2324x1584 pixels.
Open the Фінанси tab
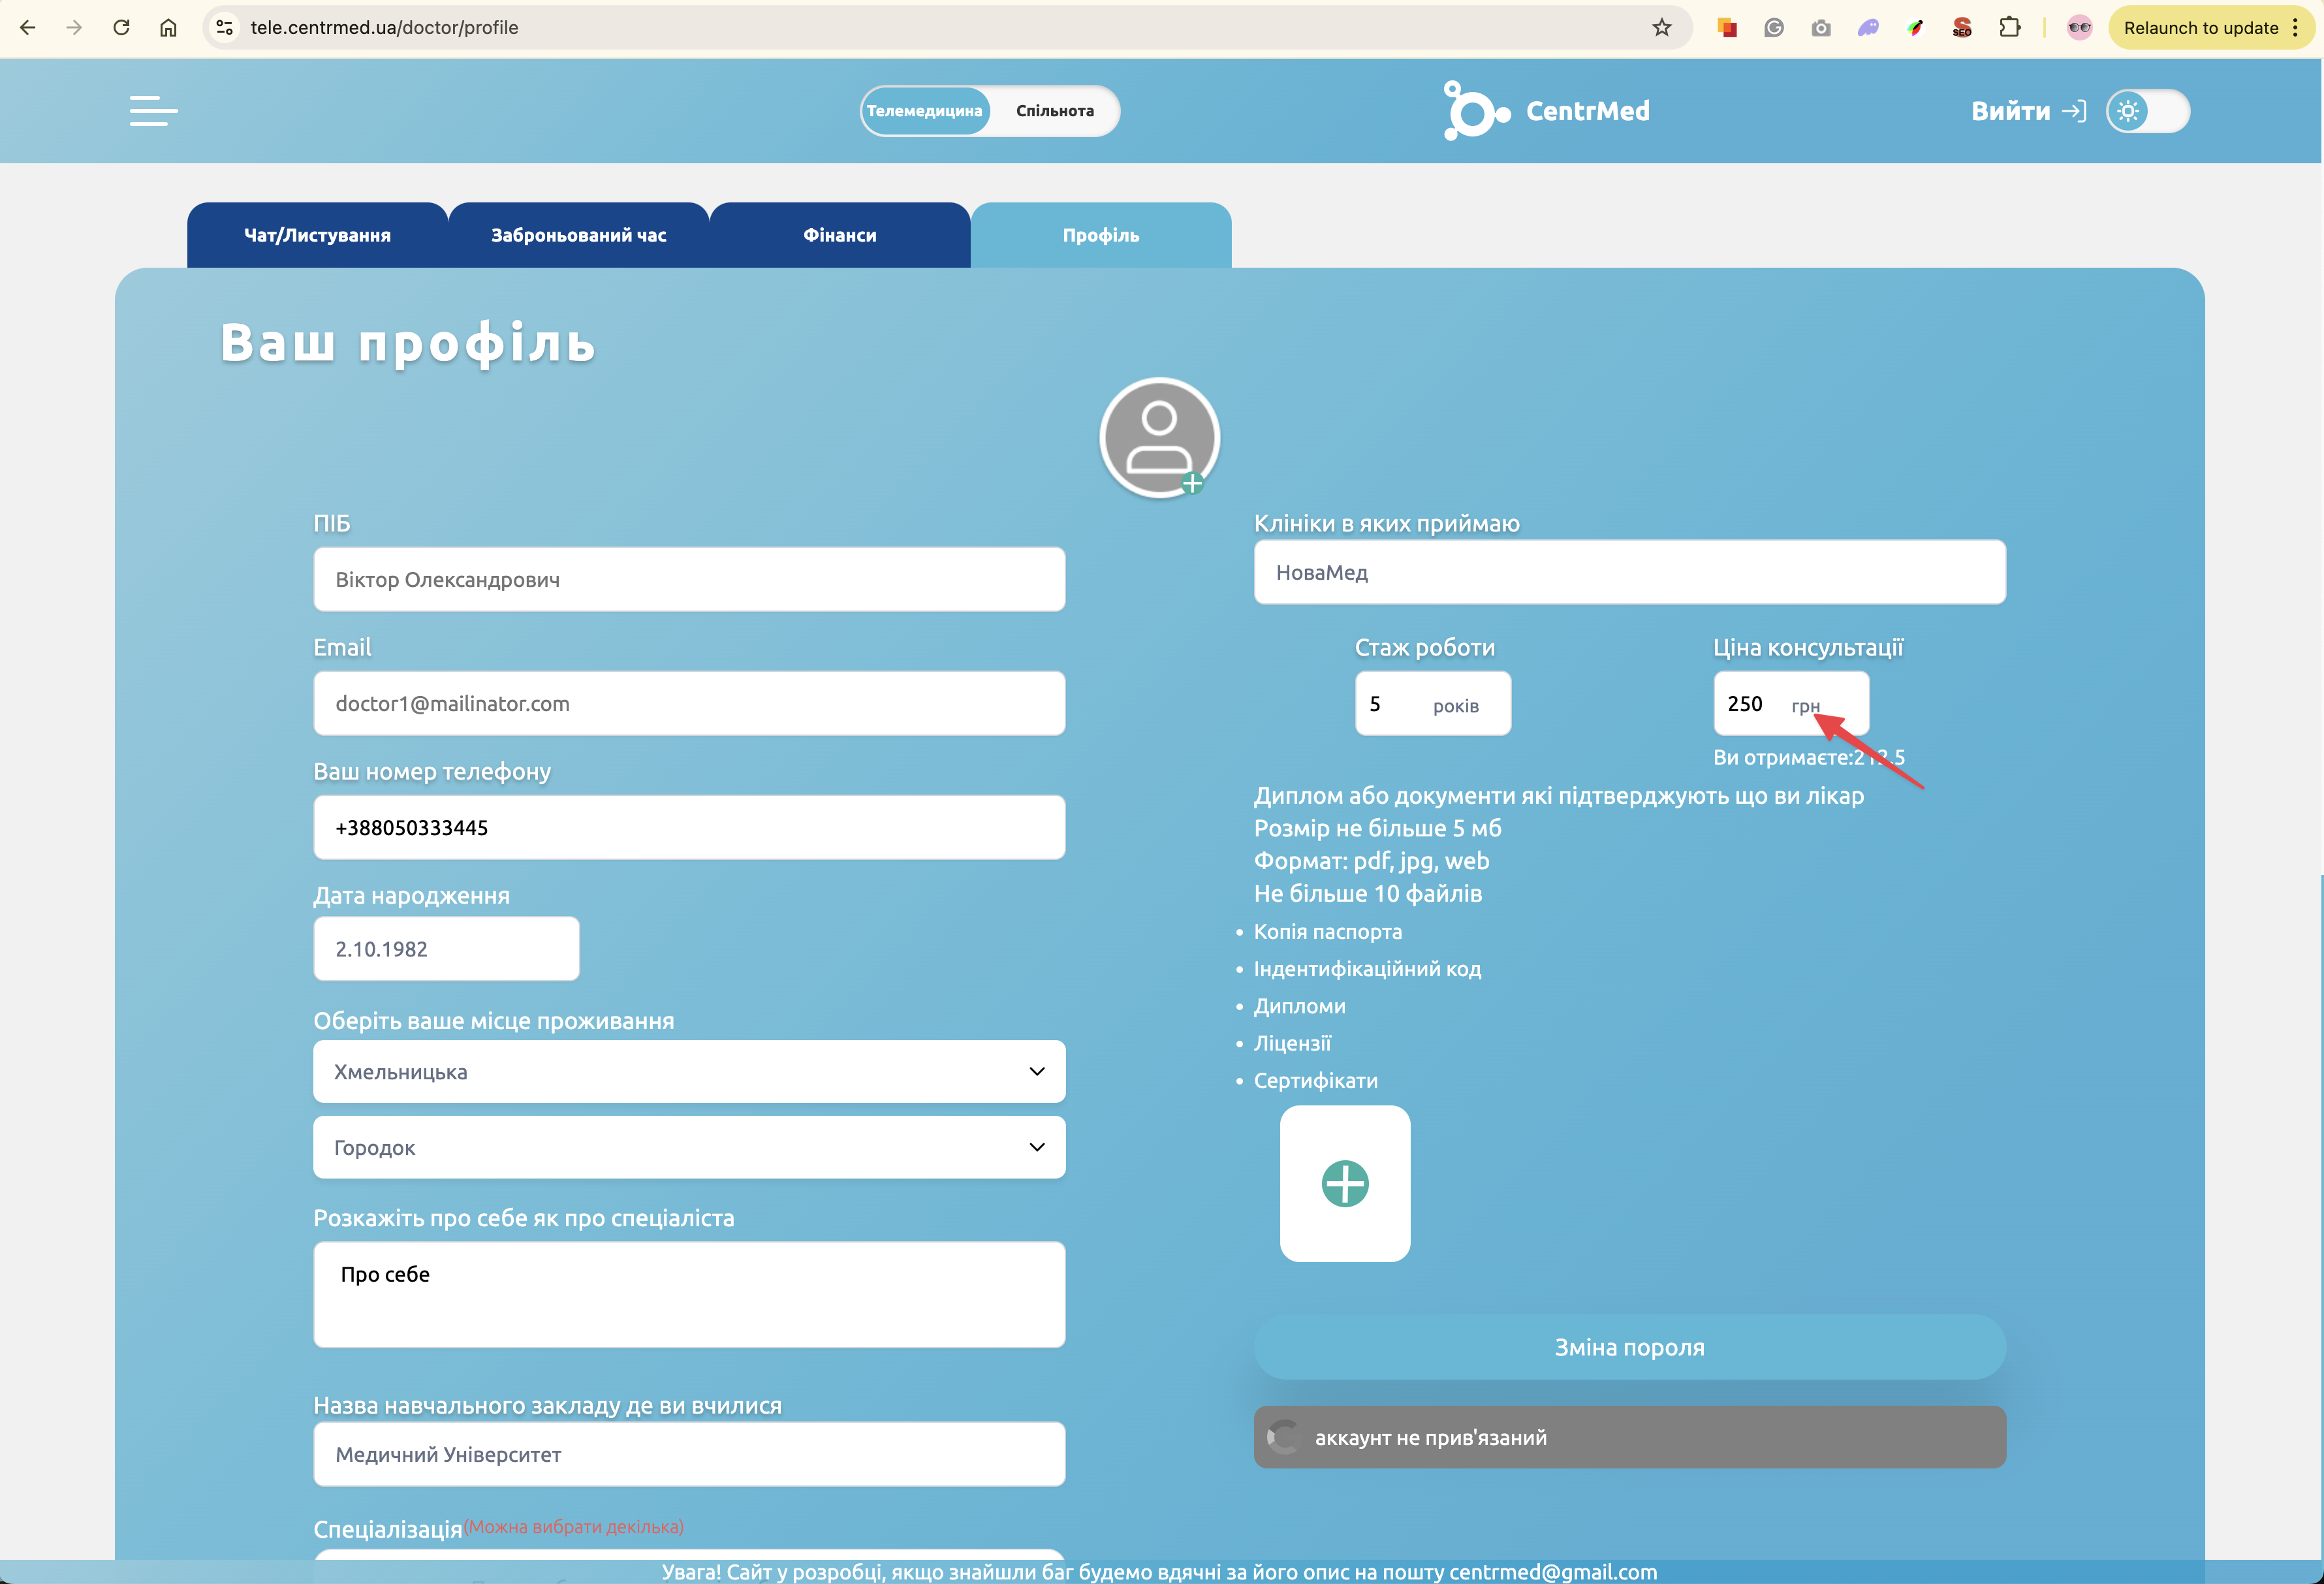[x=839, y=235]
